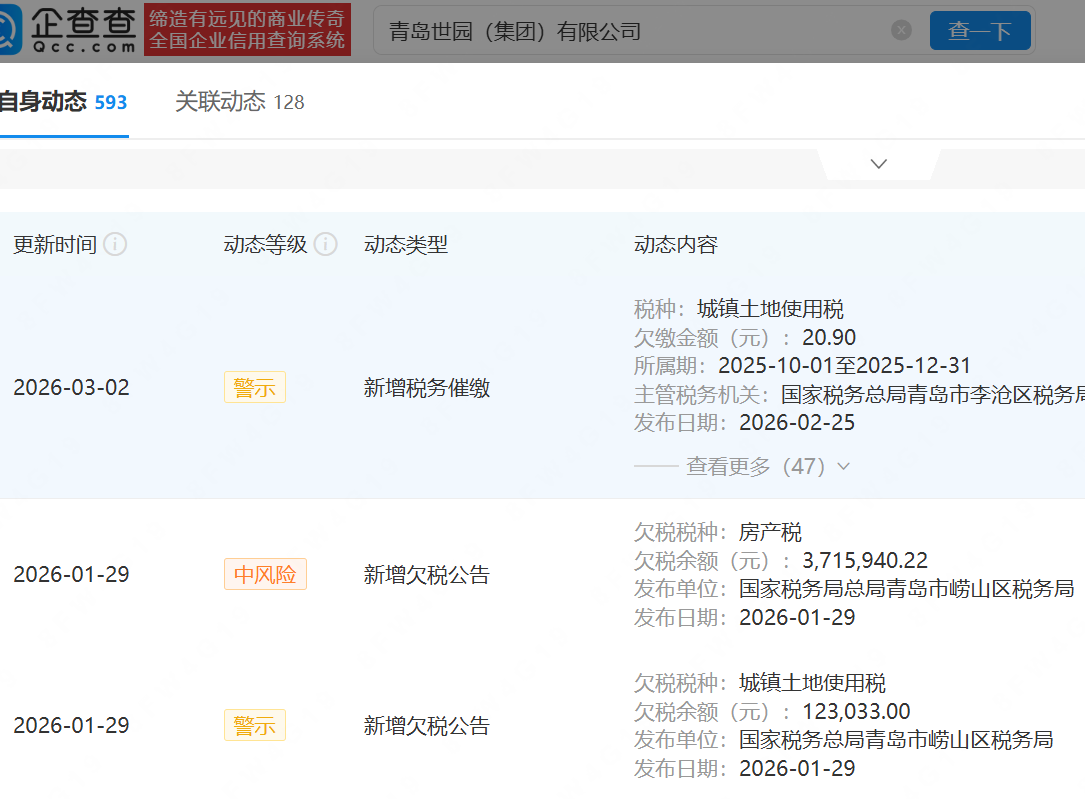Clear the search box with the X icon
The image size is (1085, 799).
(901, 31)
